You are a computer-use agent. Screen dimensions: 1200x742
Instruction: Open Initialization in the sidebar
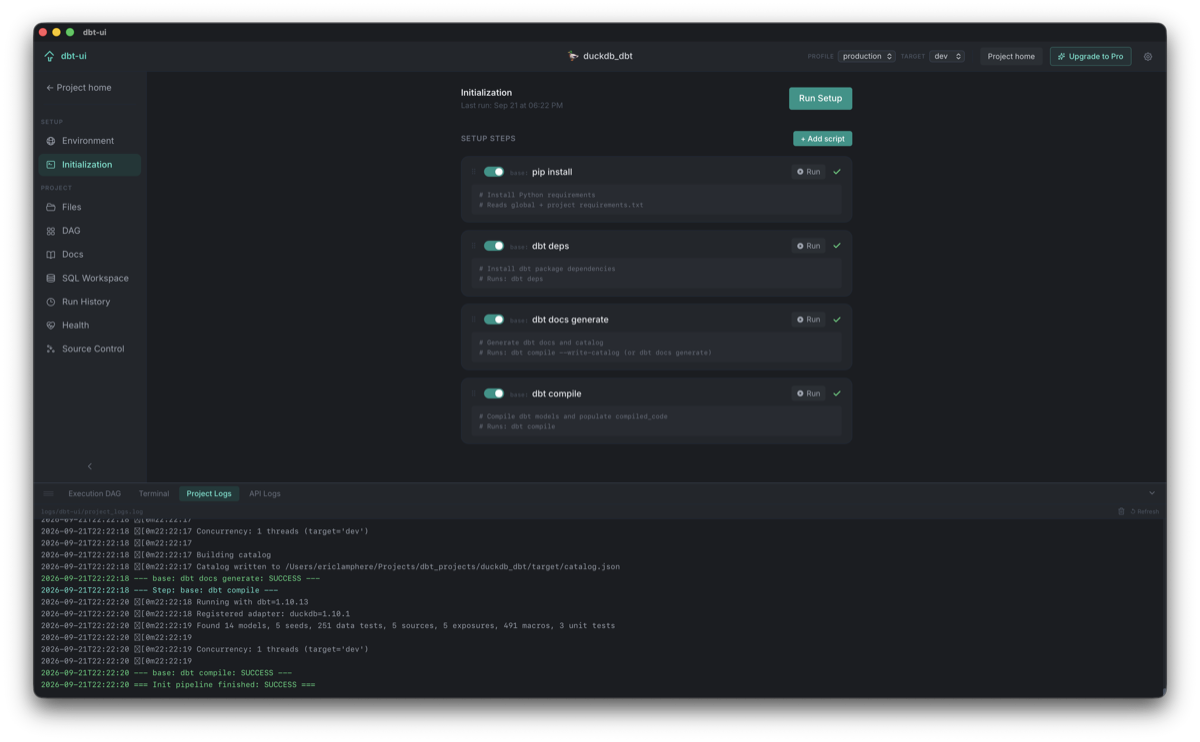click(89, 165)
